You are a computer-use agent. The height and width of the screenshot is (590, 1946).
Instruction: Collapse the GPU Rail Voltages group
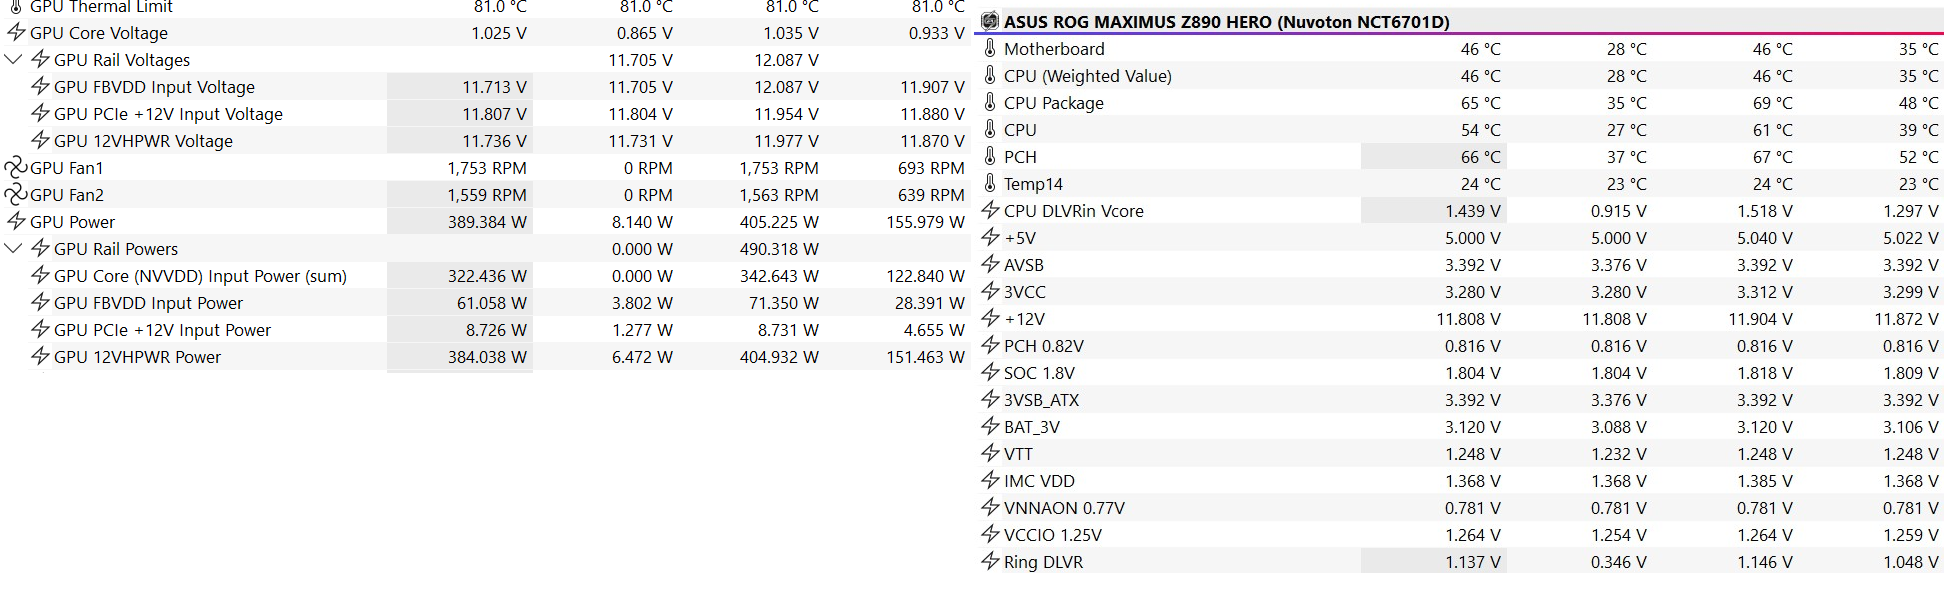click(x=14, y=60)
